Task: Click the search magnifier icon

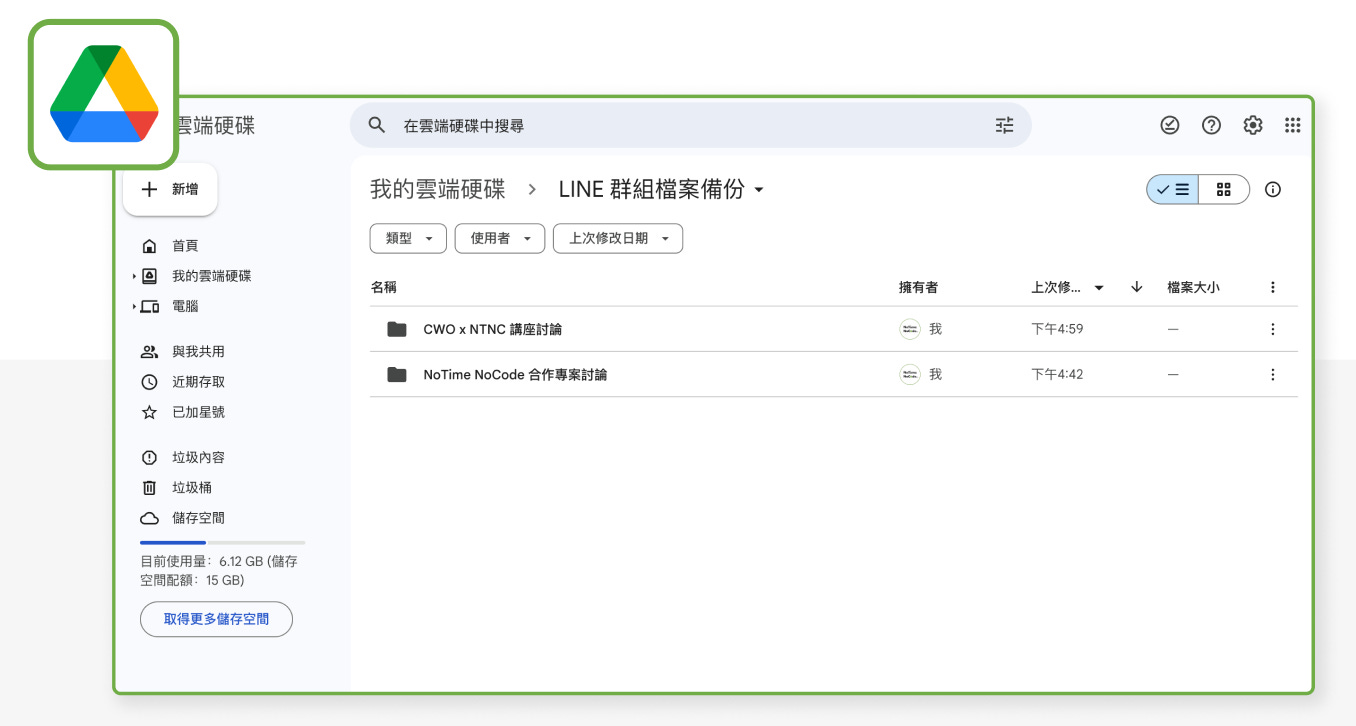Action: click(377, 125)
